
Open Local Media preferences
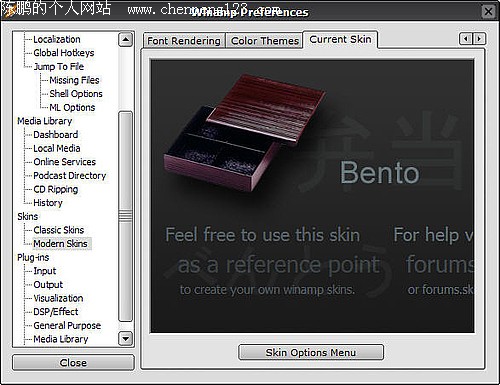click(x=57, y=148)
